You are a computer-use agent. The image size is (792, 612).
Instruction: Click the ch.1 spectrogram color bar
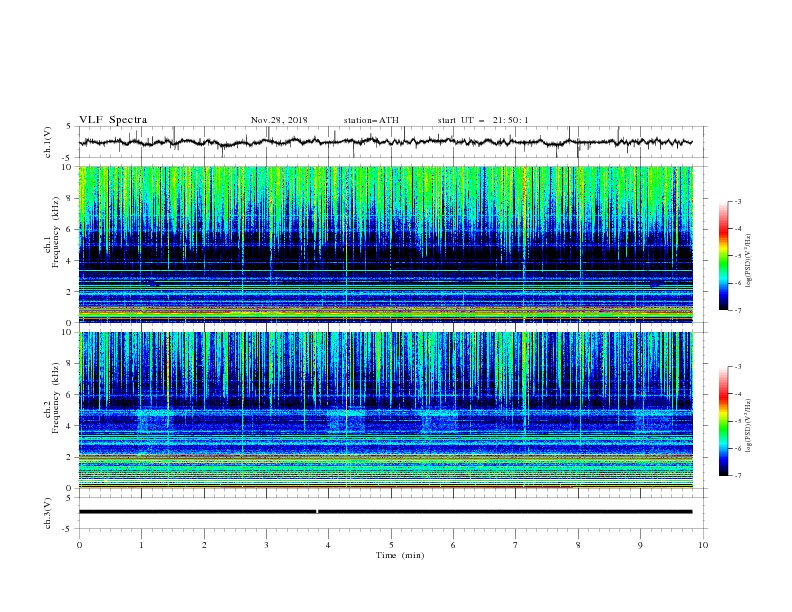(x=723, y=256)
